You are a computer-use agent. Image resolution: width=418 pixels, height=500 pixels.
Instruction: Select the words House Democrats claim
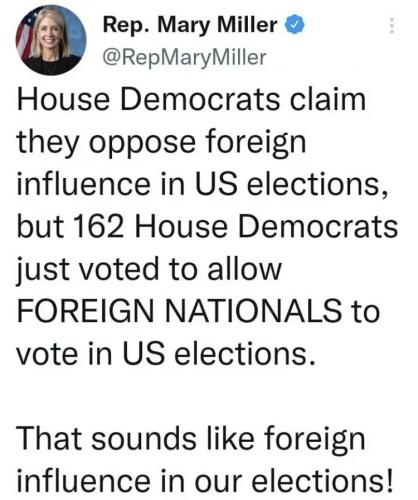tap(191, 100)
